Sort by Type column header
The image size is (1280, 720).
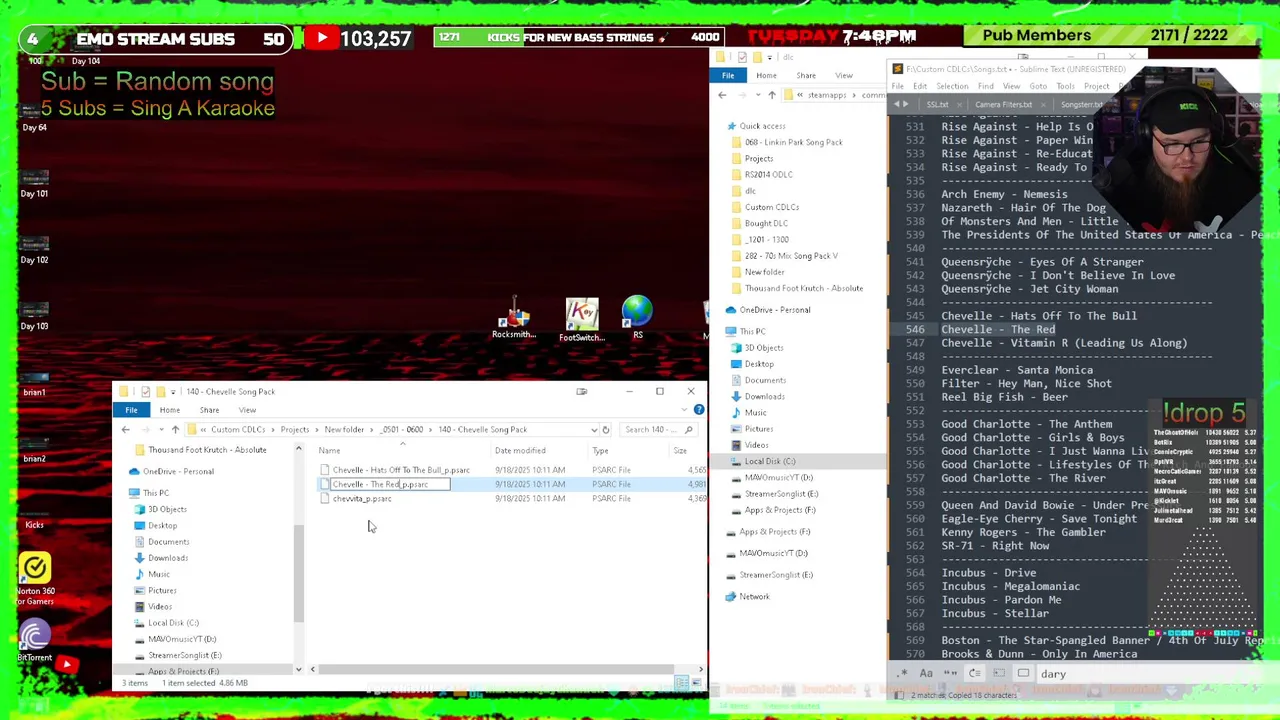click(x=600, y=451)
